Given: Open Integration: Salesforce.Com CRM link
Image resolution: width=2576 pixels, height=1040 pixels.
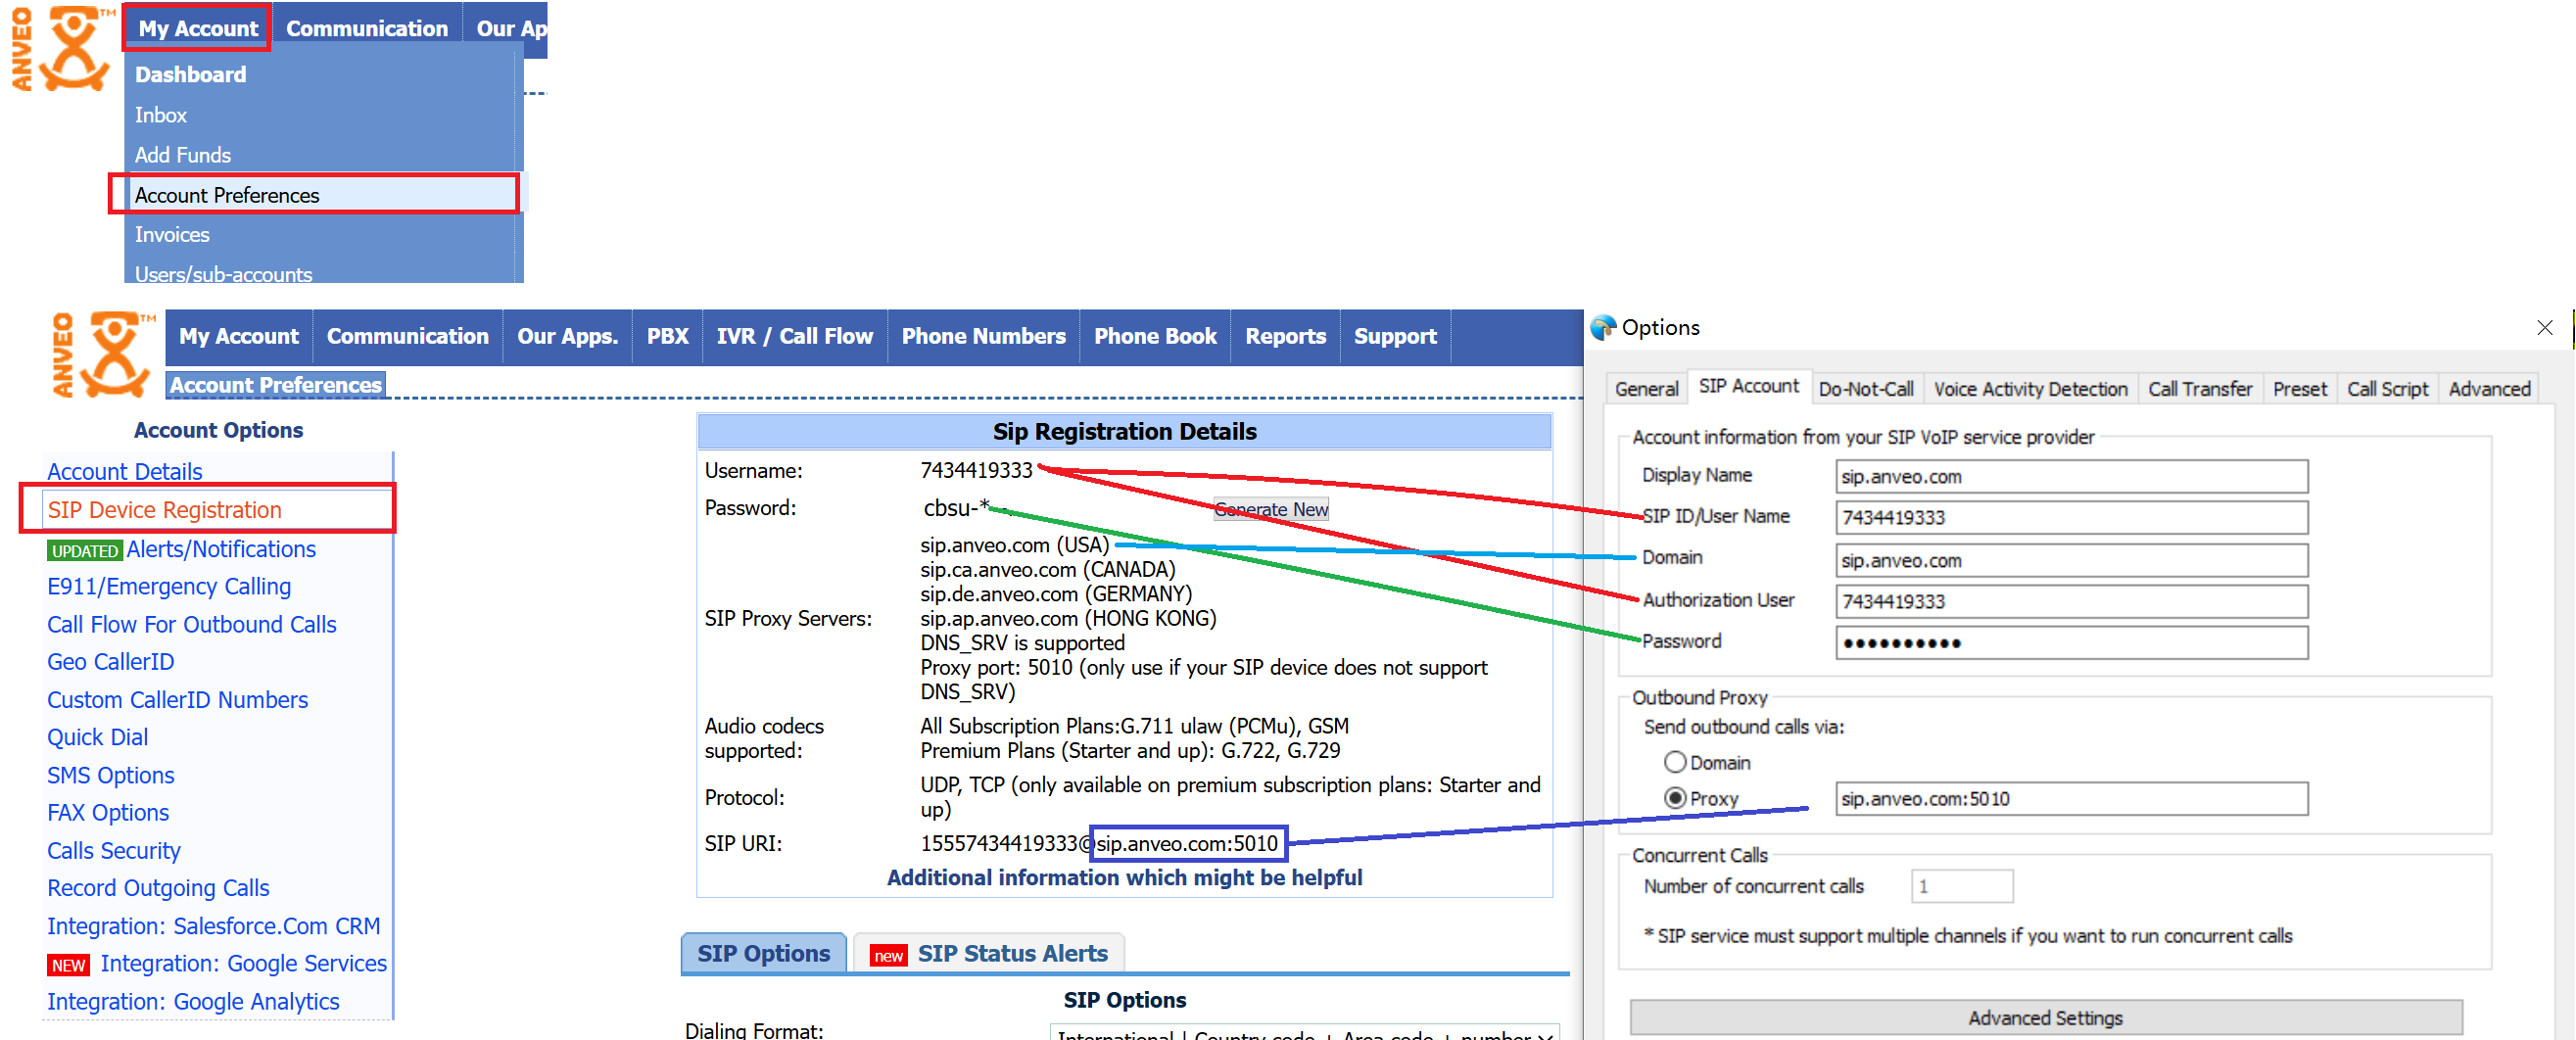Looking at the screenshot, I should point(214,926).
